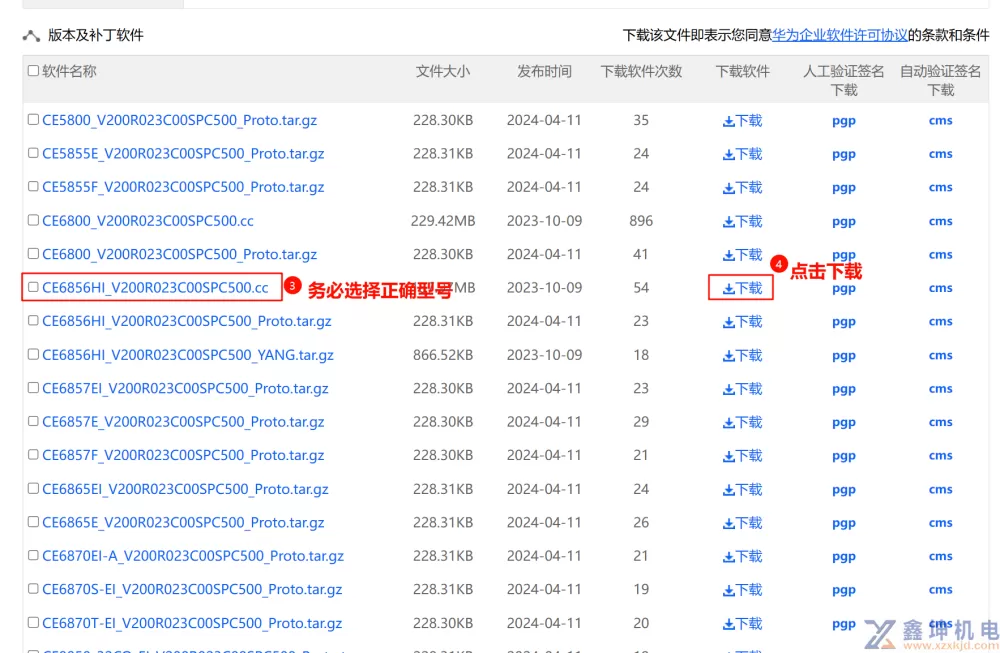
Task: Download CE6865E_V200R023C00SPC500_Proto.tar.gz file
Action: 742,523
